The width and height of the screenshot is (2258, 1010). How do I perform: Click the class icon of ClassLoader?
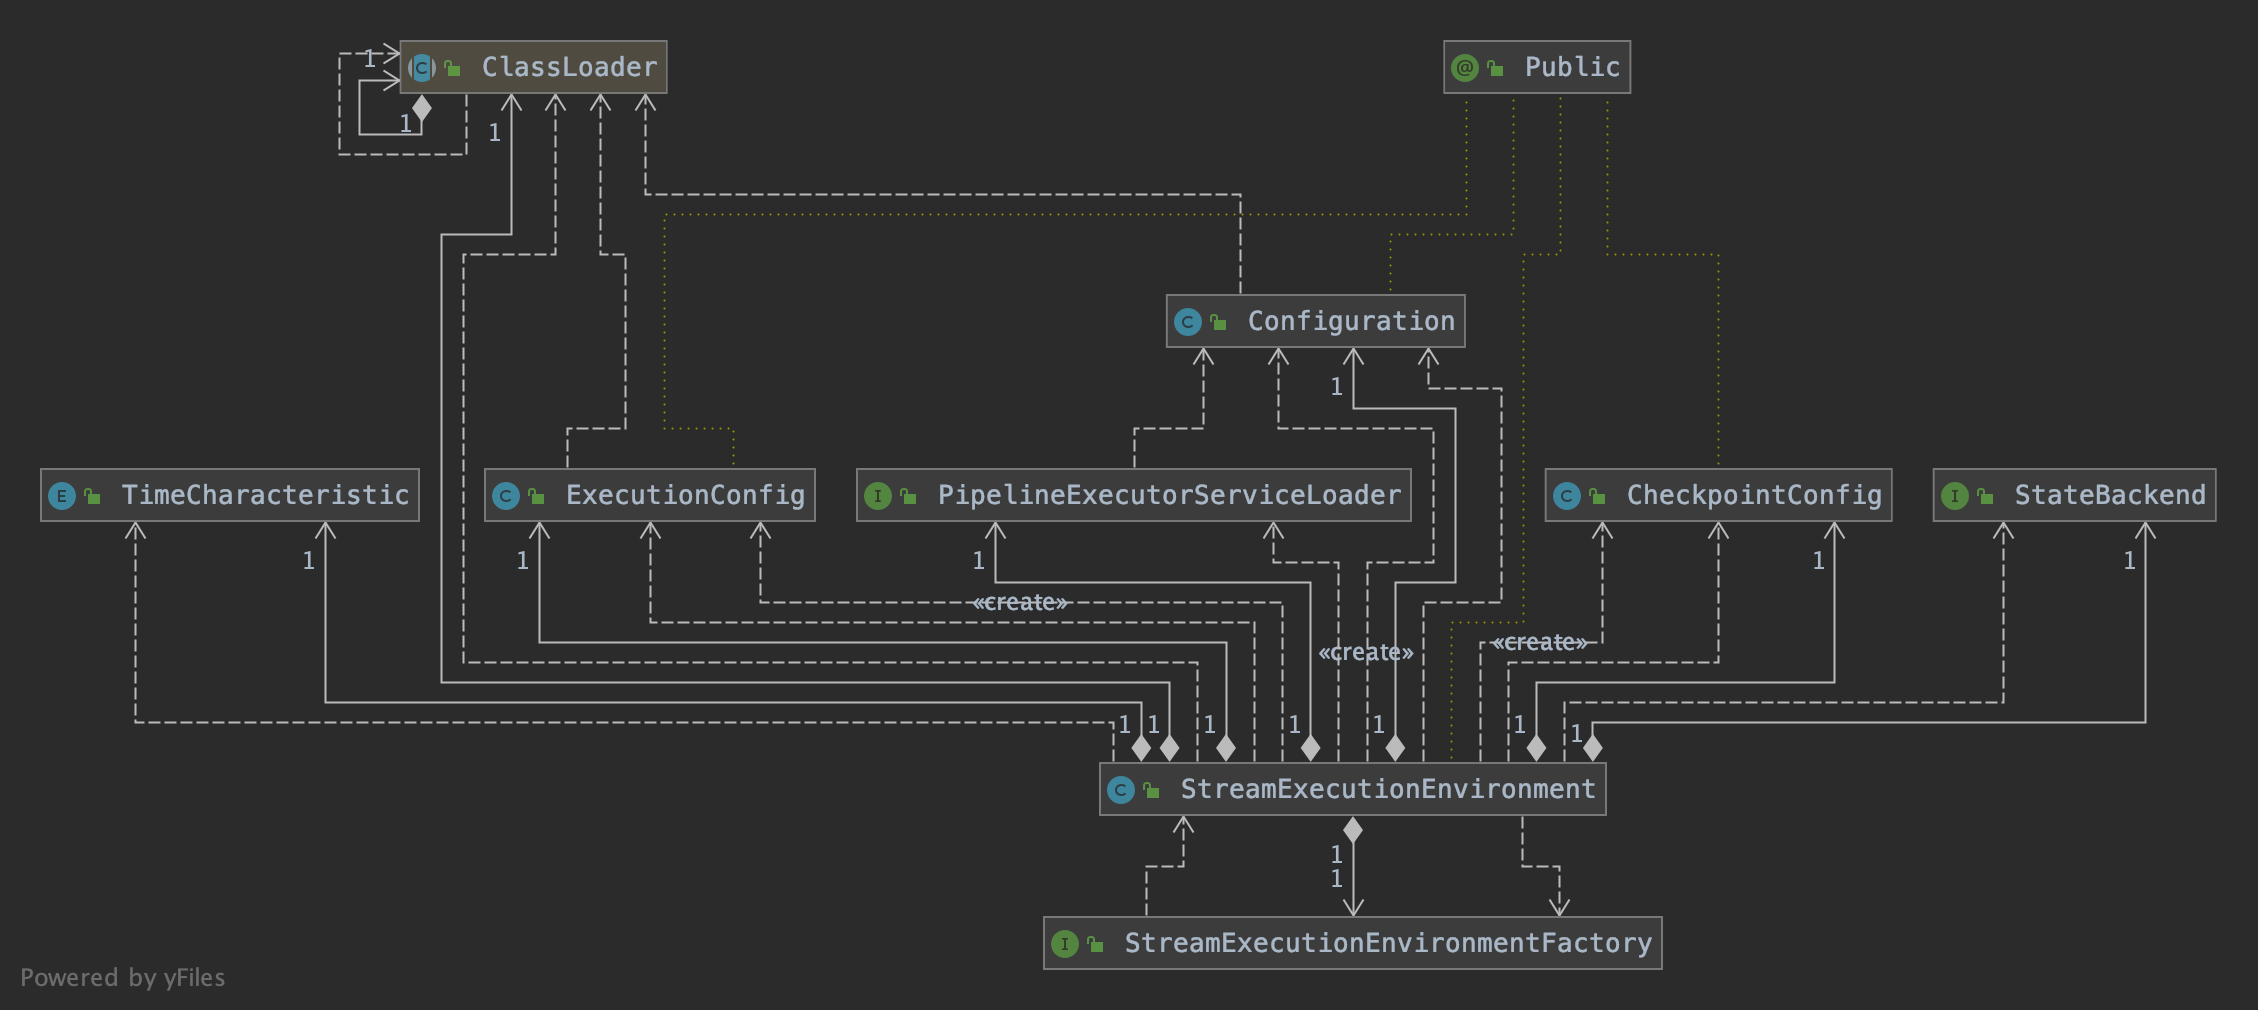[421, 68]
